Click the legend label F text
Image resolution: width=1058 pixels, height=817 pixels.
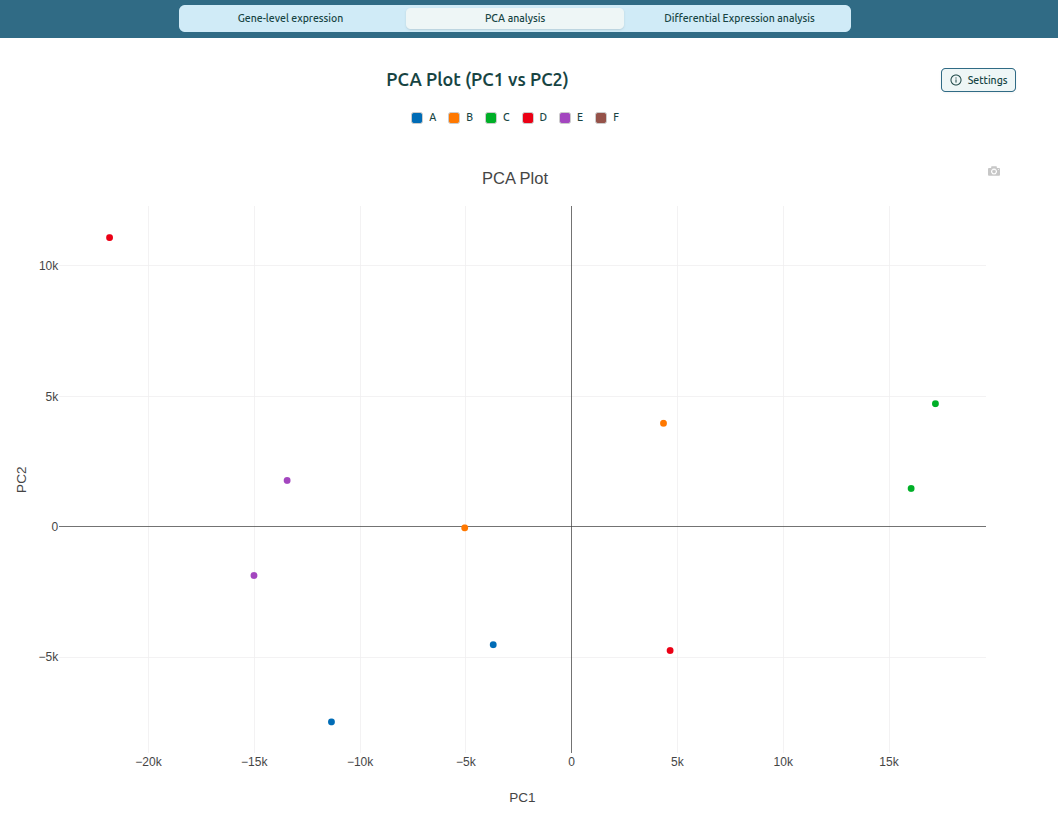pos(614,117)
